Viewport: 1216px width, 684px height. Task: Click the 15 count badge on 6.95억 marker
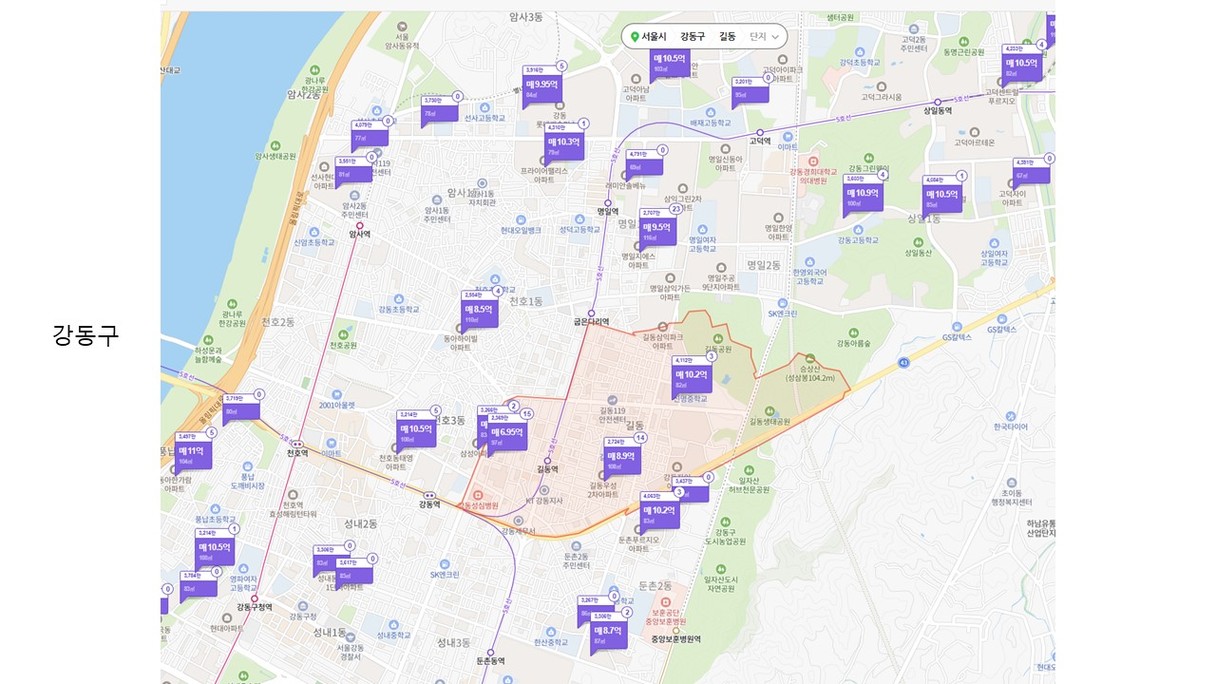point(527,413)
